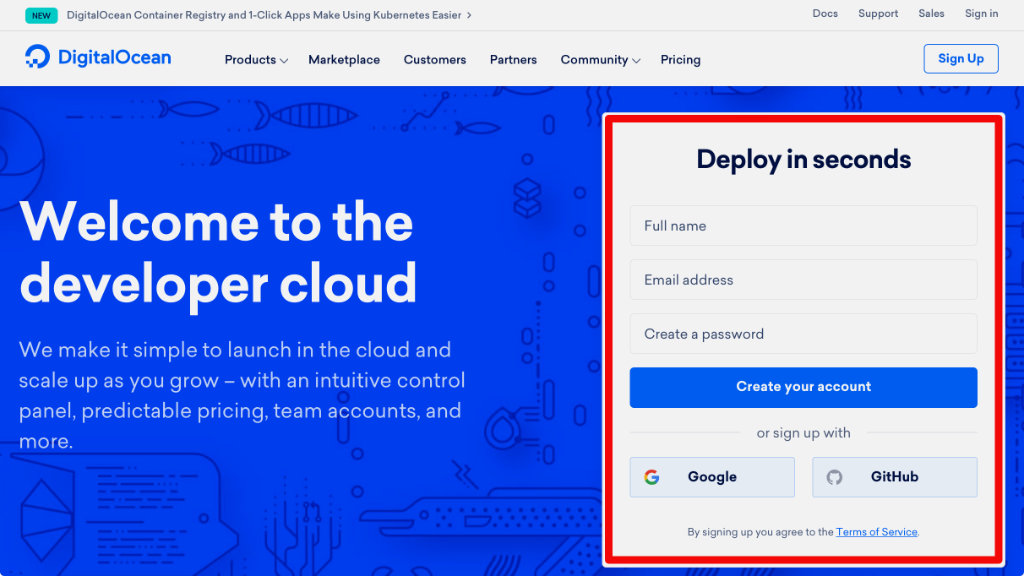The image size is (1024, 576).
Task: Click the Sign Up button in header
Action: tap(960, 59)
